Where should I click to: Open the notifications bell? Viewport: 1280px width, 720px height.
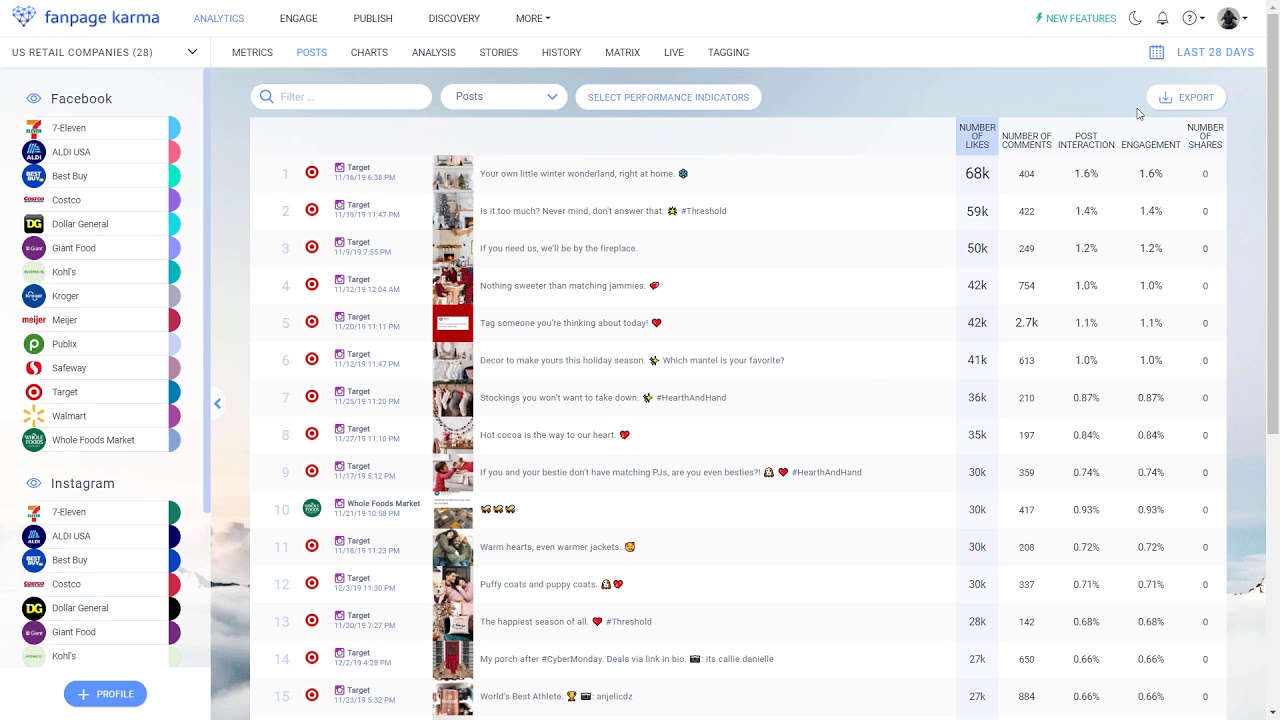tap(1162, 18)
